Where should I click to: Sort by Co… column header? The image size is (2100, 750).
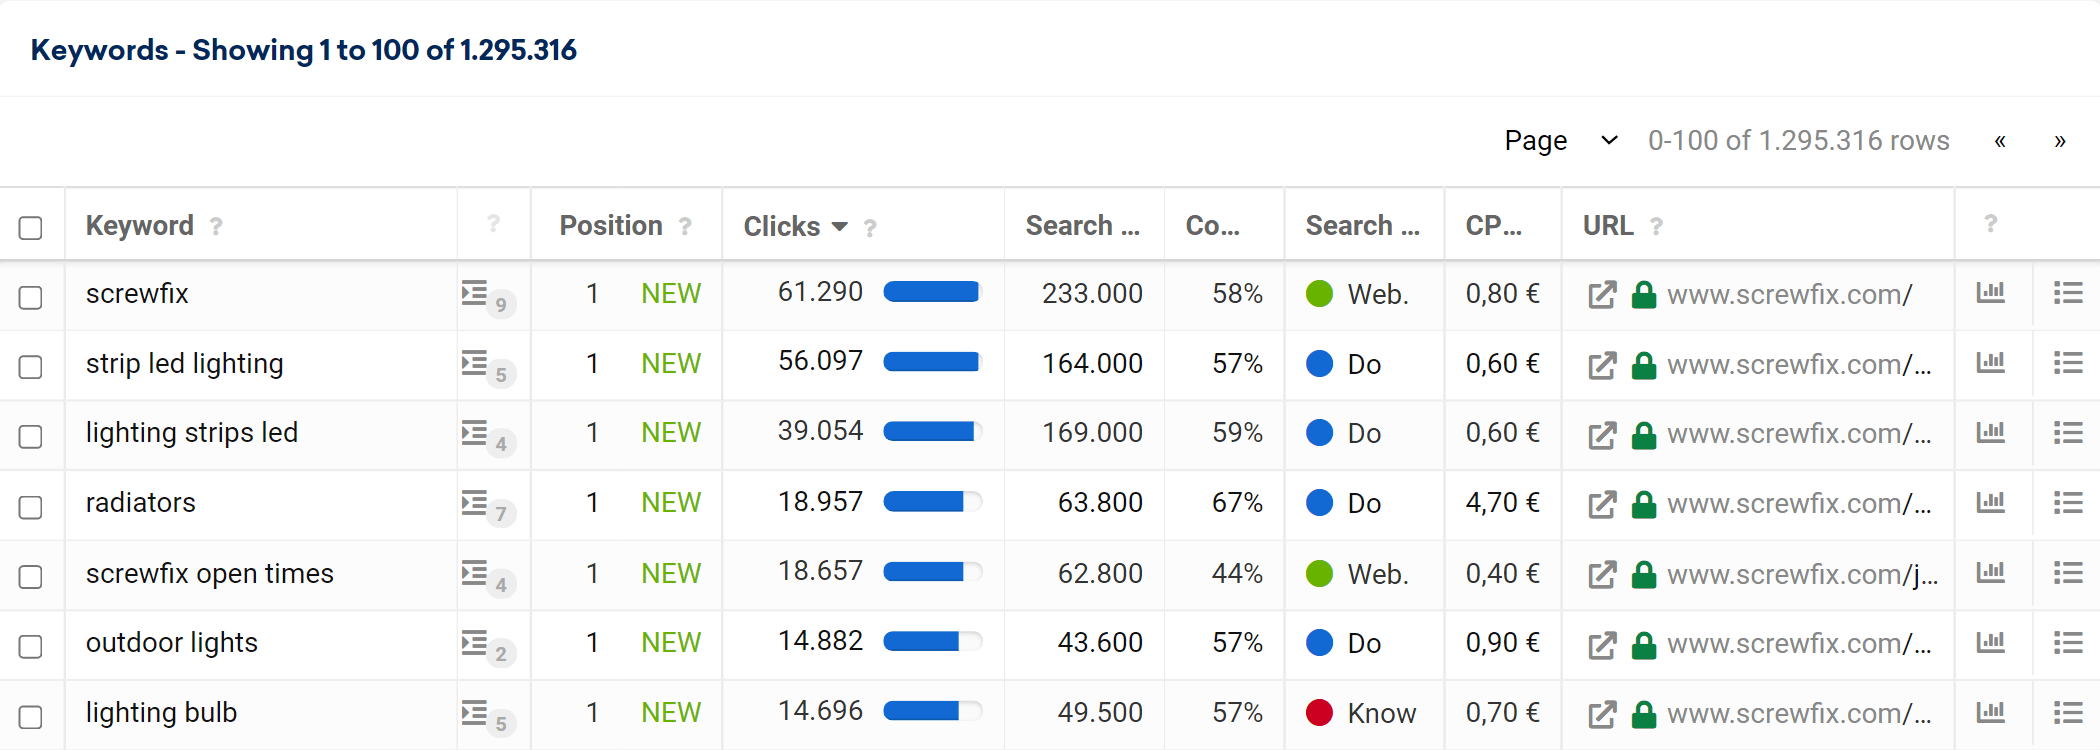pyautogui.click(x=1212, y=226)
